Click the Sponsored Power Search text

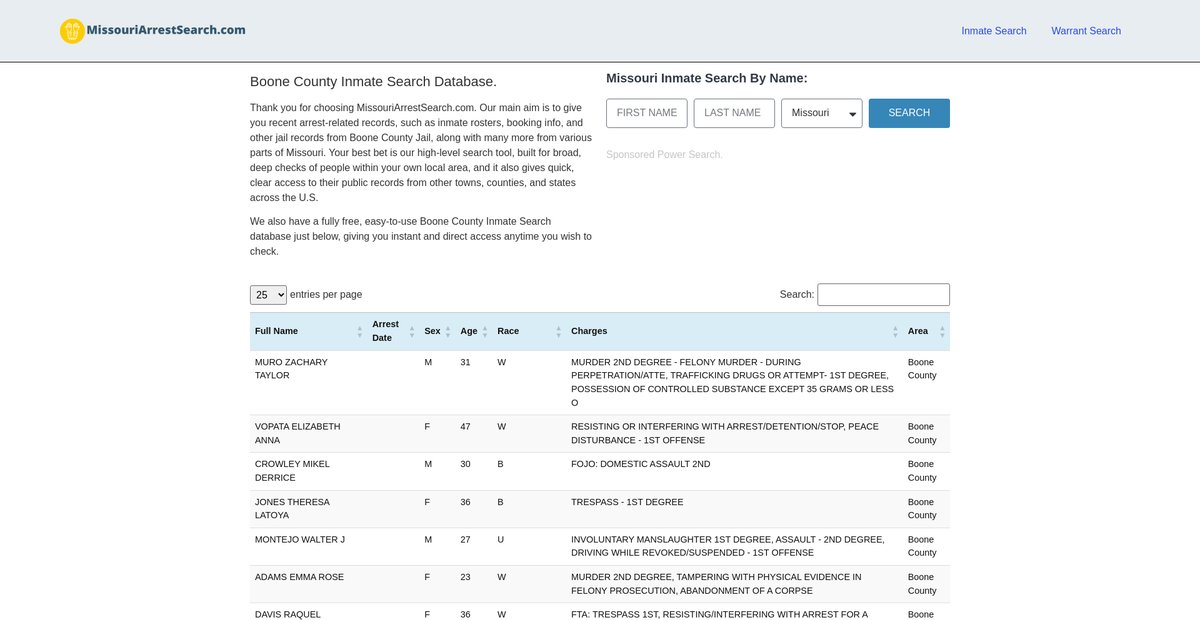[663, 155]
